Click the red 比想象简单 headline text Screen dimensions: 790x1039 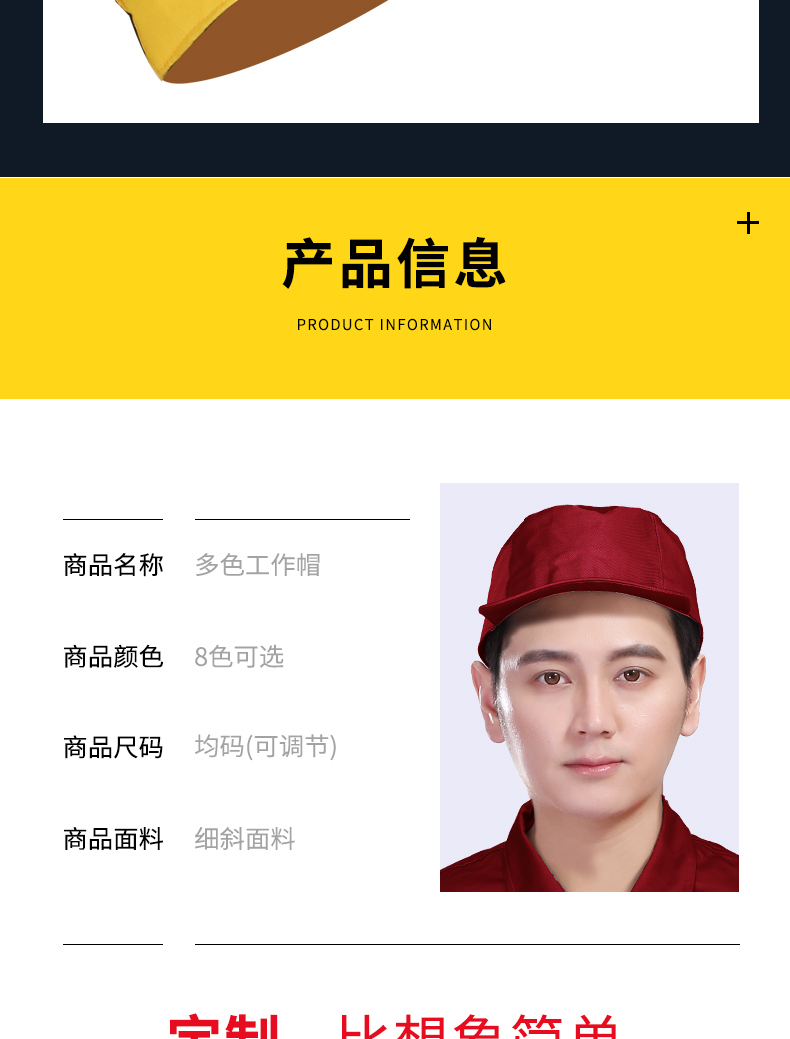coord(479,1026)
